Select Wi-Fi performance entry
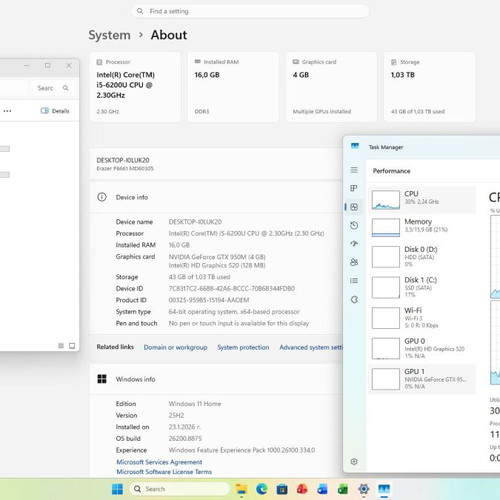 (x=422, y=318)
